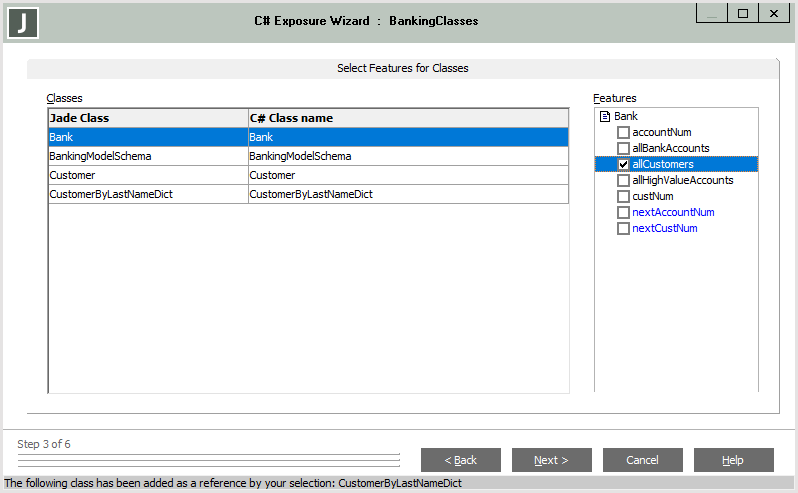Screen dimensions: 798x493
Task: Click the Jade Class column header
Action: 148,118
